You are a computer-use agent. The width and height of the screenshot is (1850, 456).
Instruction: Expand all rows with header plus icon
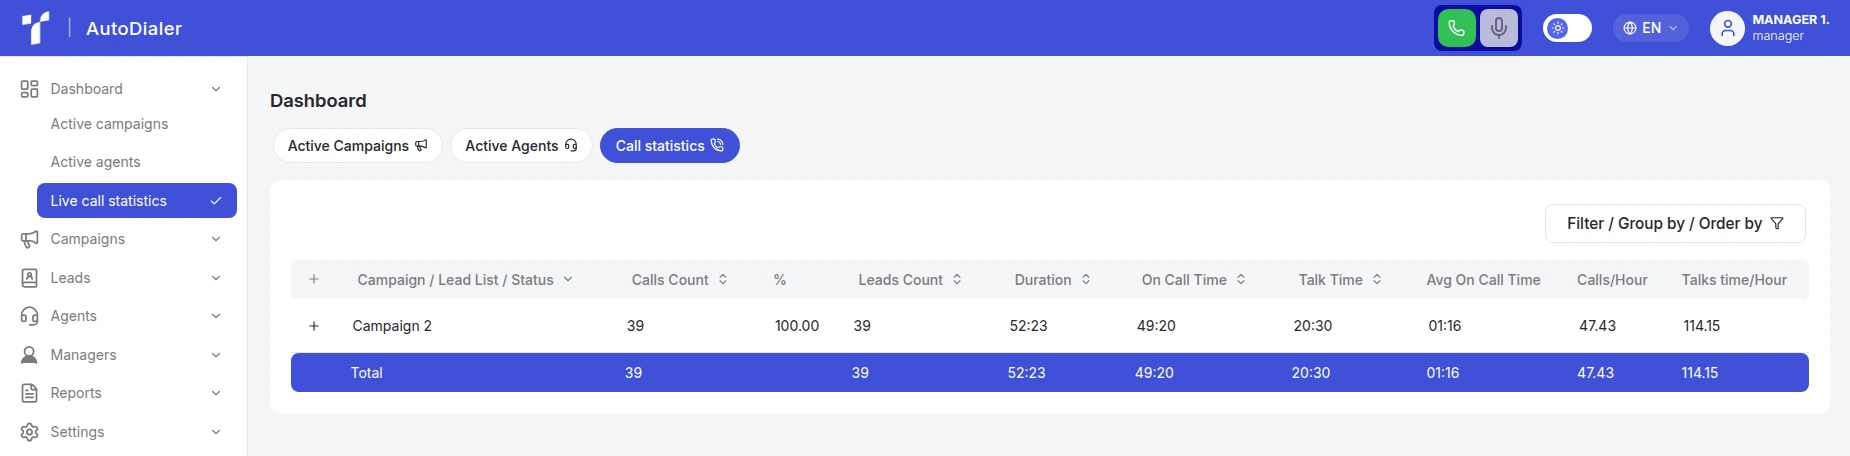click(x=314, y=280)
